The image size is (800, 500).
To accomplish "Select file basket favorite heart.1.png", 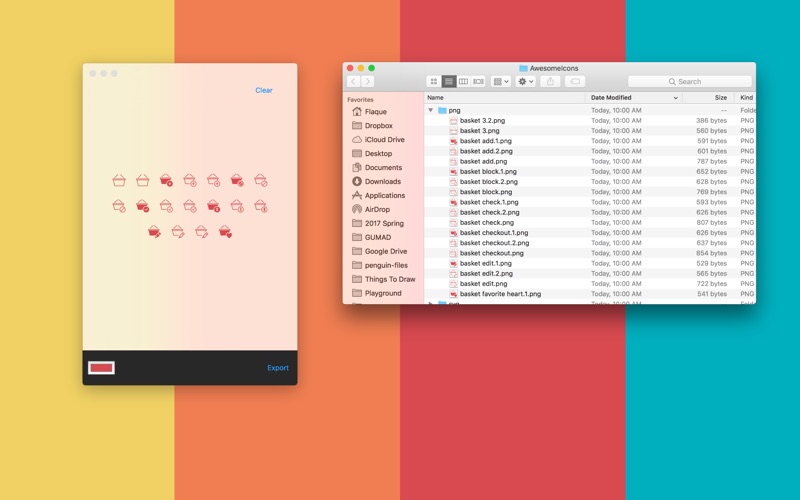I will pyautogui.click(x=590, y=294).
